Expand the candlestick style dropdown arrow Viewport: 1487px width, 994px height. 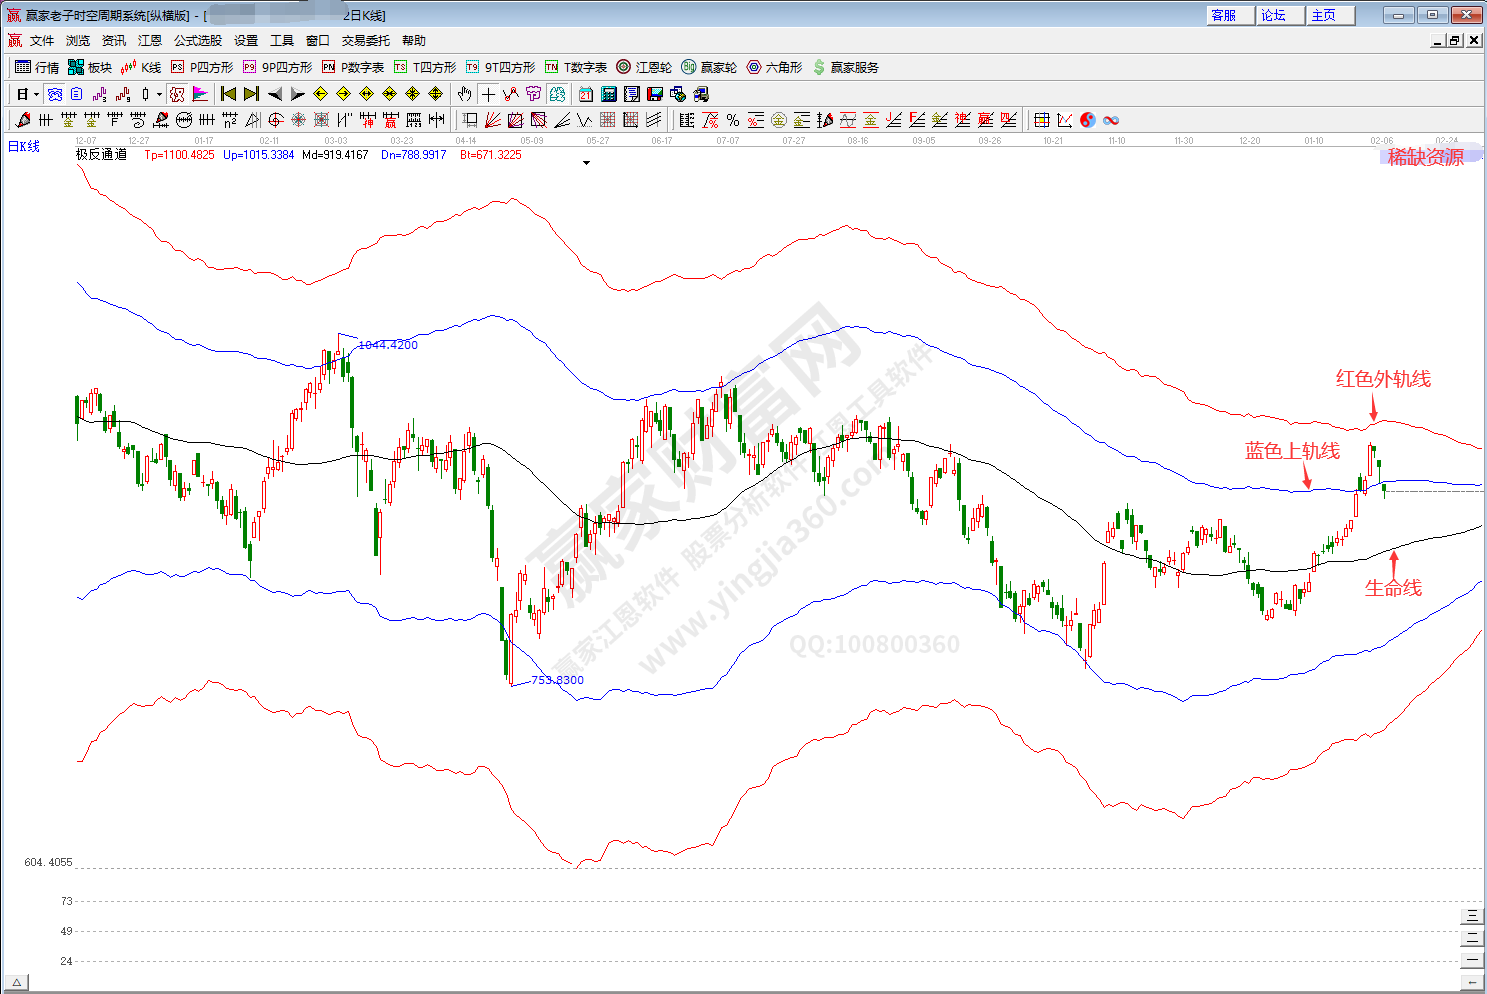(x=159, y=95)
